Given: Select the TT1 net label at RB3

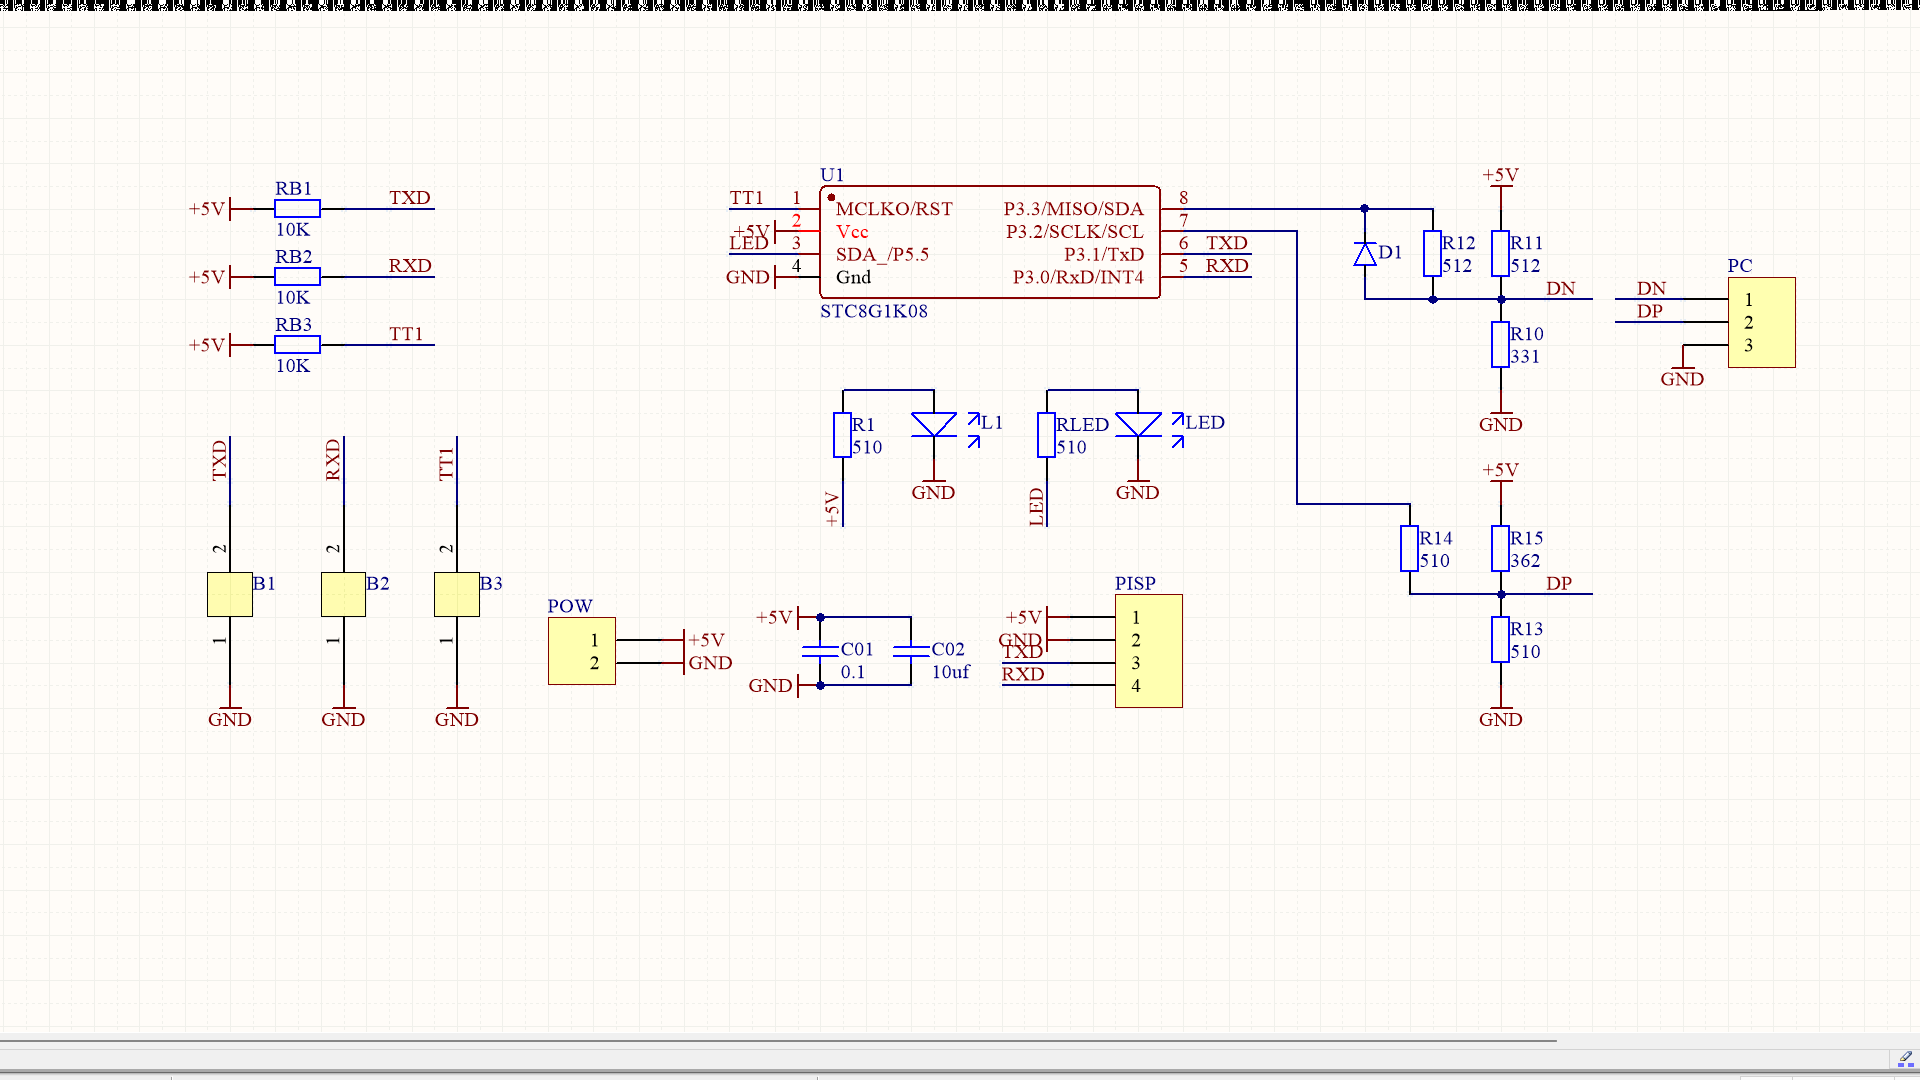Looking at the screenshot, I should tap(406, 334).
